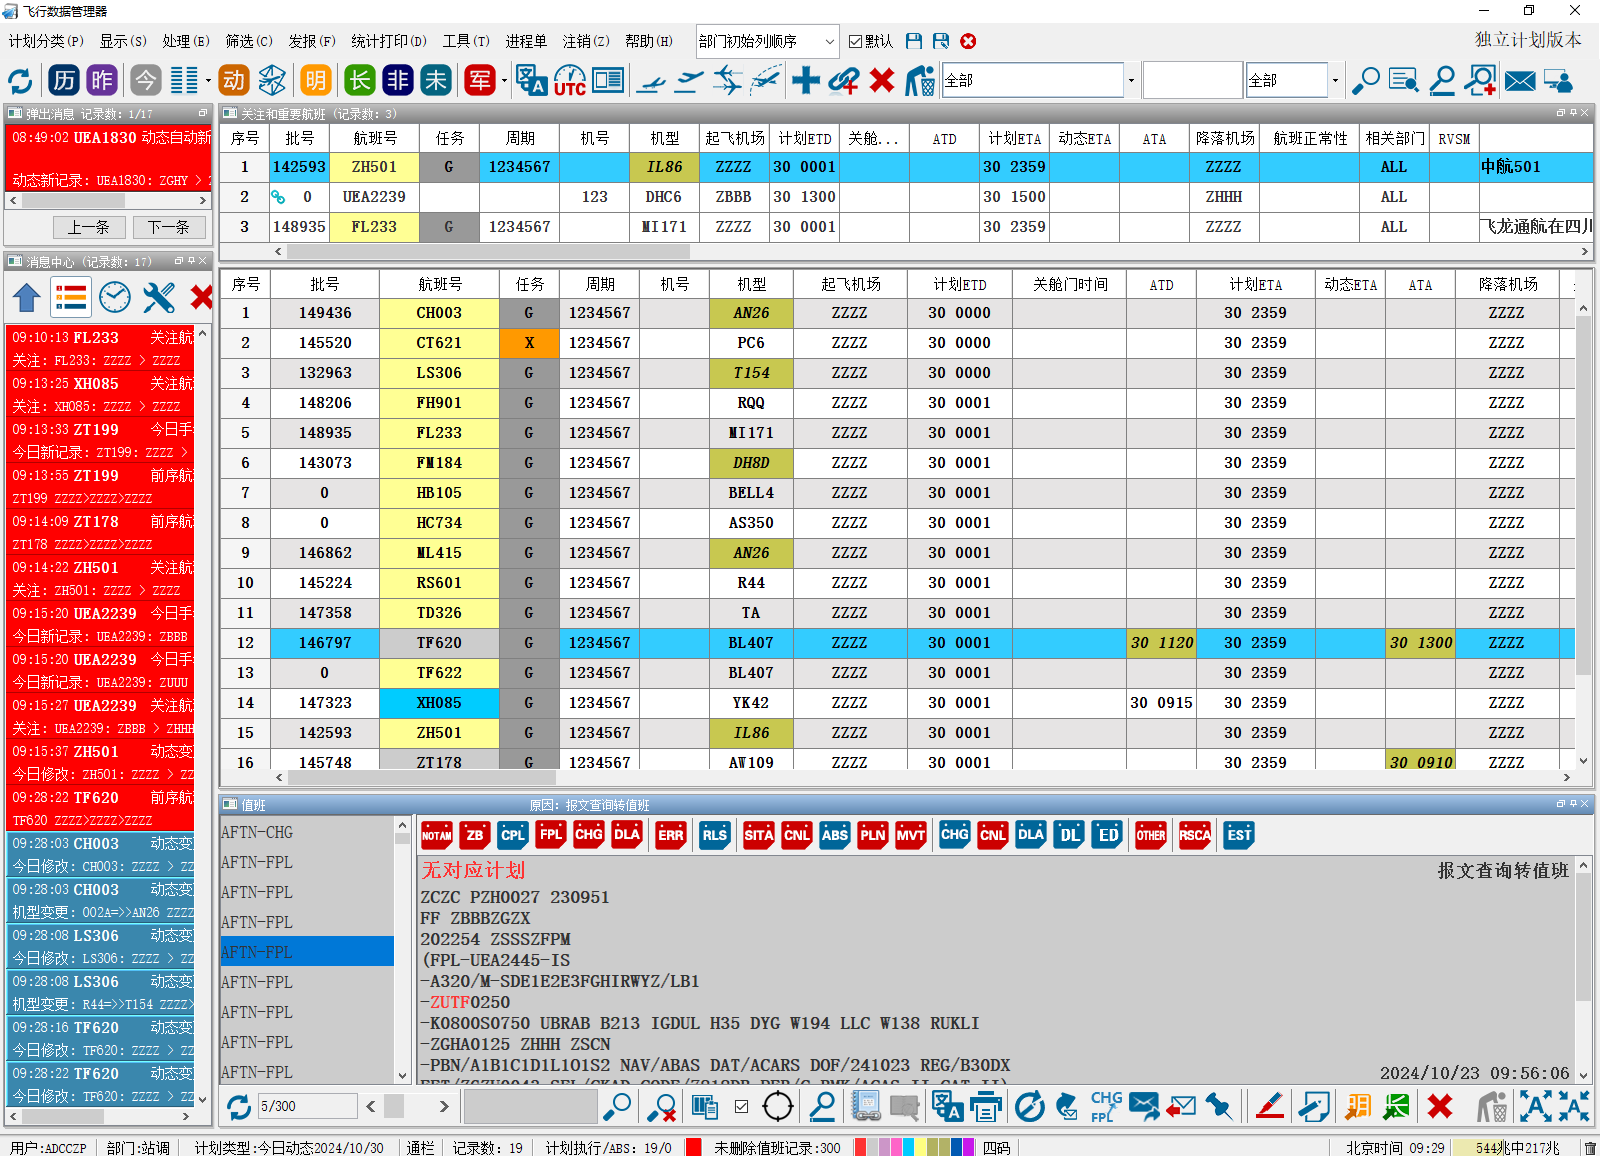Screen dimensions: 1600x1156
Task: Select the 军 (military) plan filter icon
Action: pos(480,80)
